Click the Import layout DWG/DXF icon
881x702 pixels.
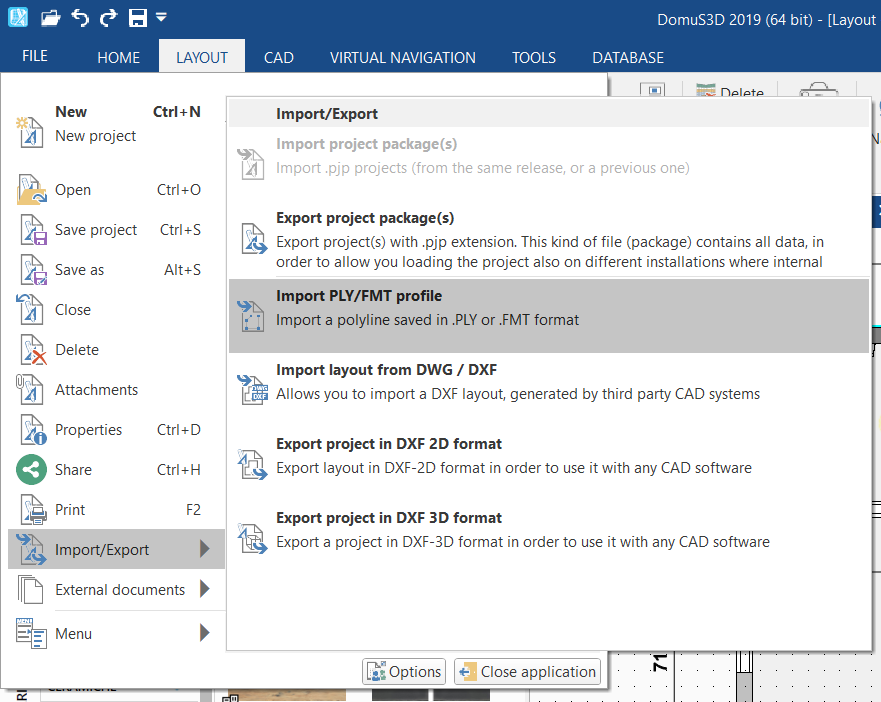click(252, 390)
